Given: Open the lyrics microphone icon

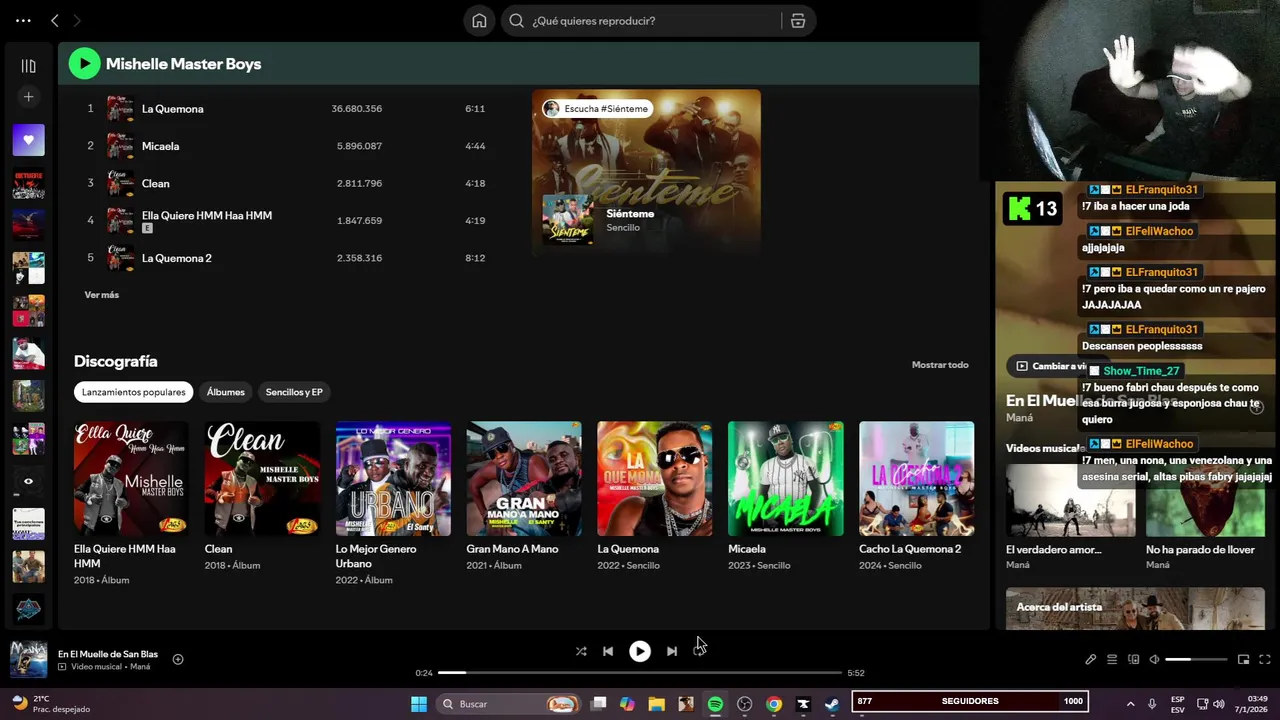Looking at the screenshot, I should (1091, 659).
